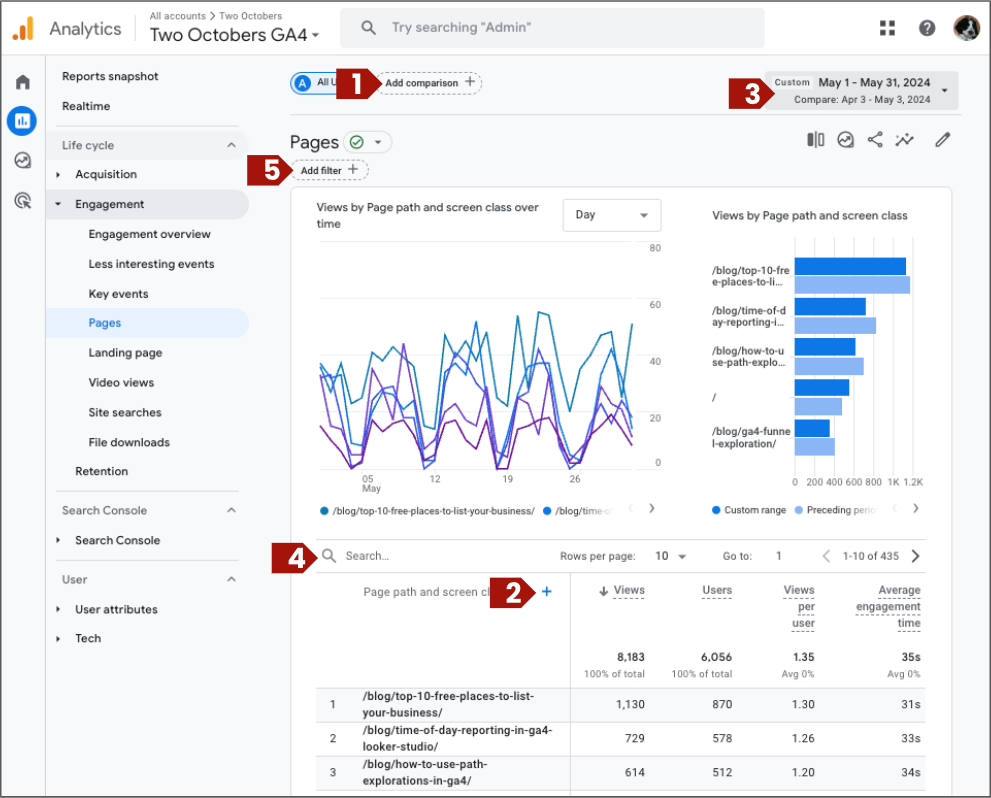Click the green report status checkmark

click(356, 142)
